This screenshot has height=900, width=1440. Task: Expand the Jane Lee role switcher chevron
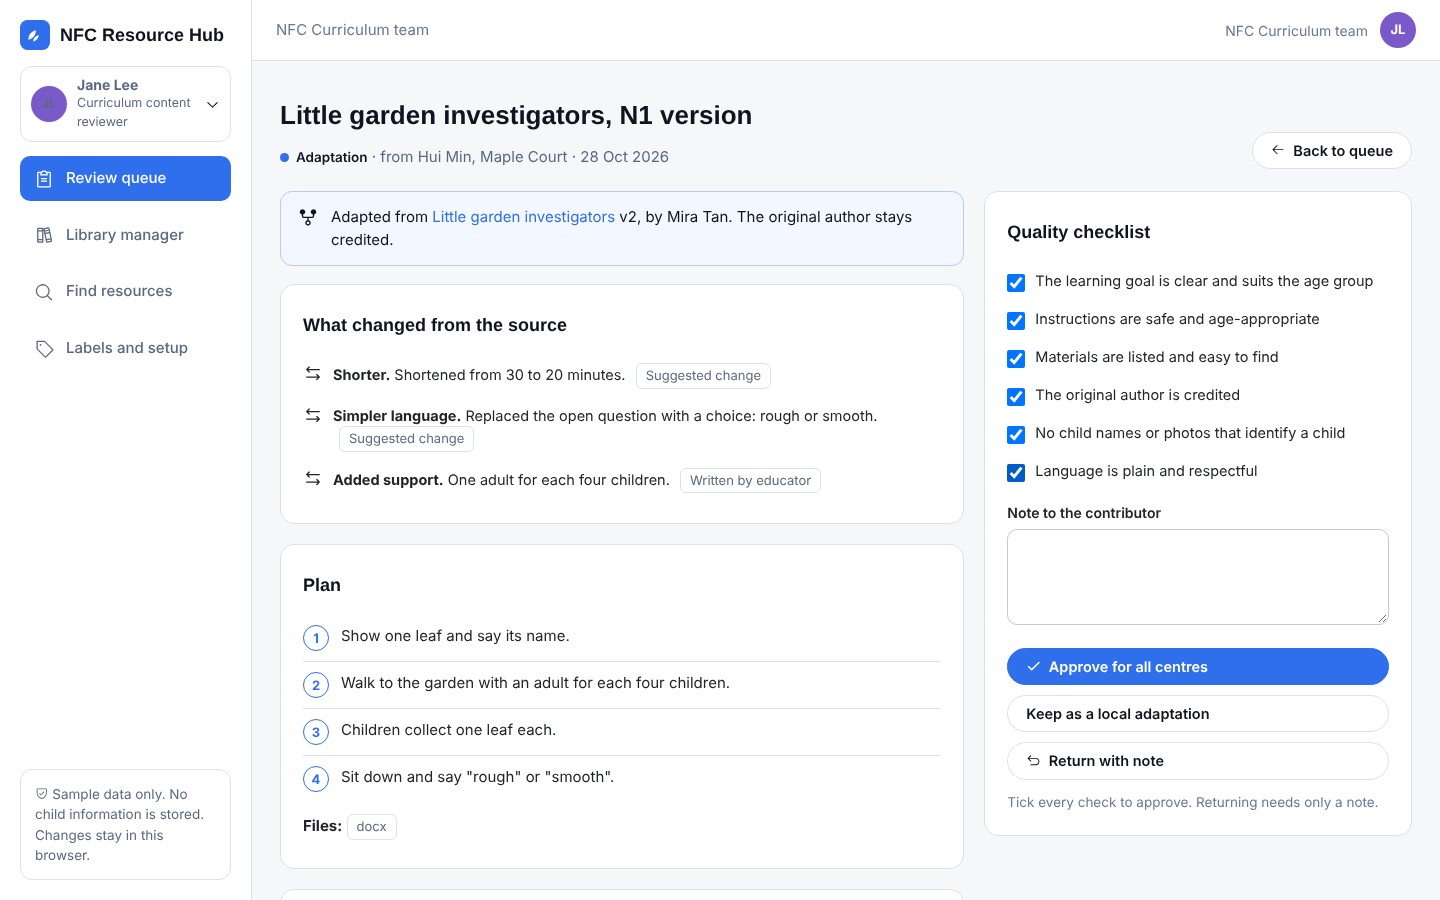pos(212,104)
